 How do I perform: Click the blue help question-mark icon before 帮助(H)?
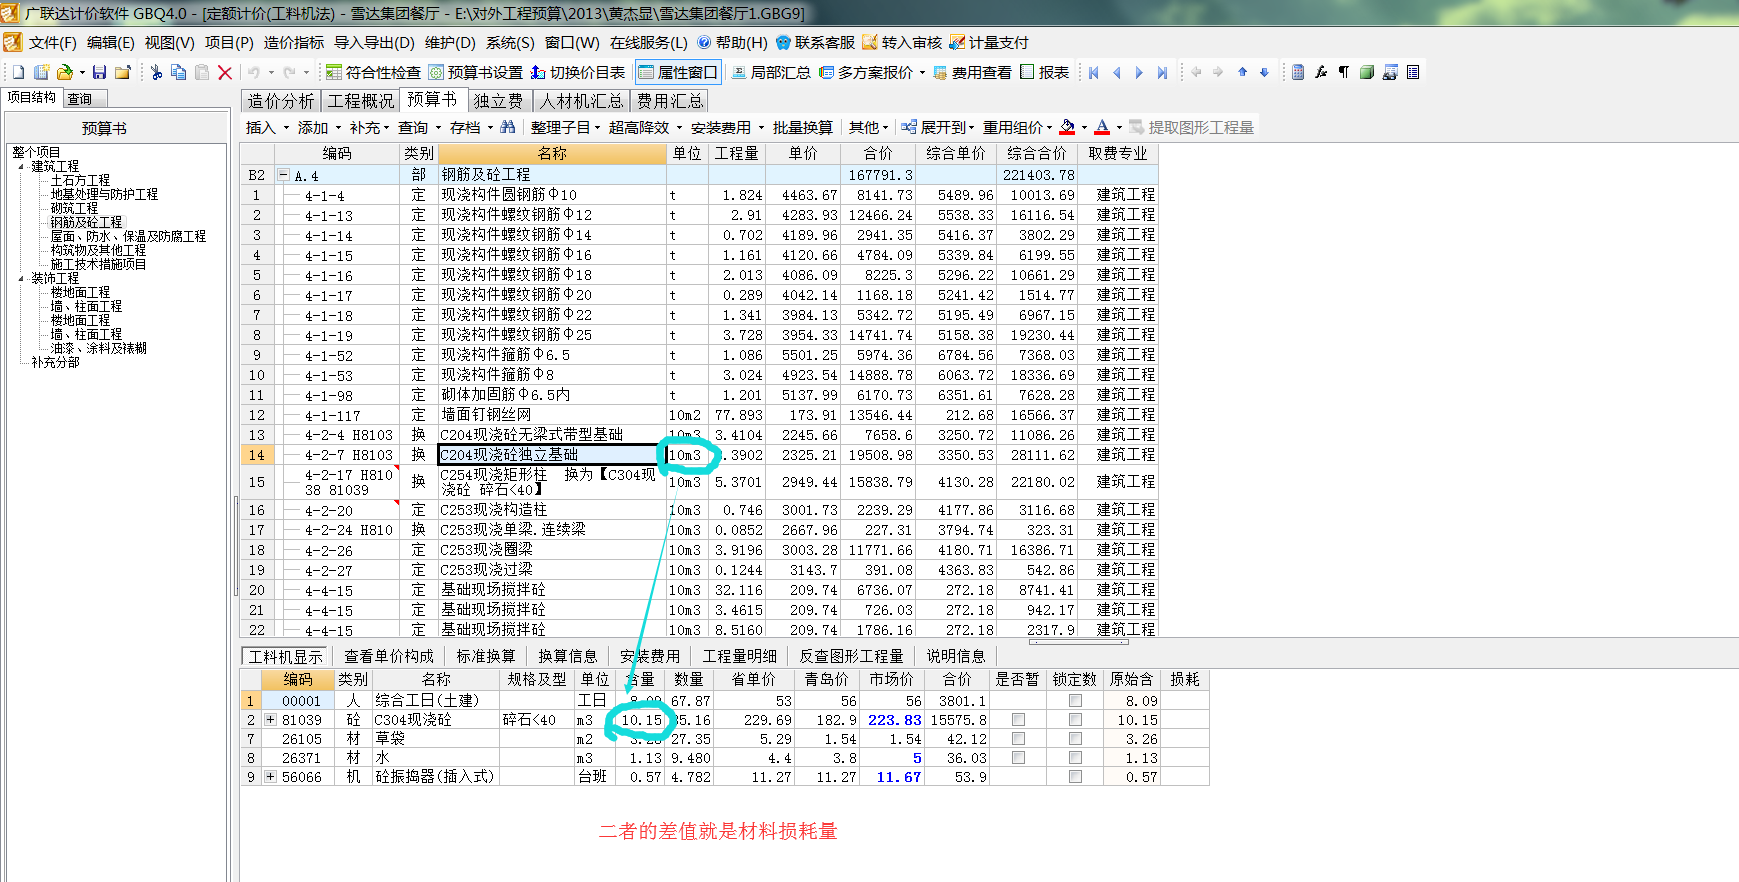pyautogui.click(x=705, y=42)
